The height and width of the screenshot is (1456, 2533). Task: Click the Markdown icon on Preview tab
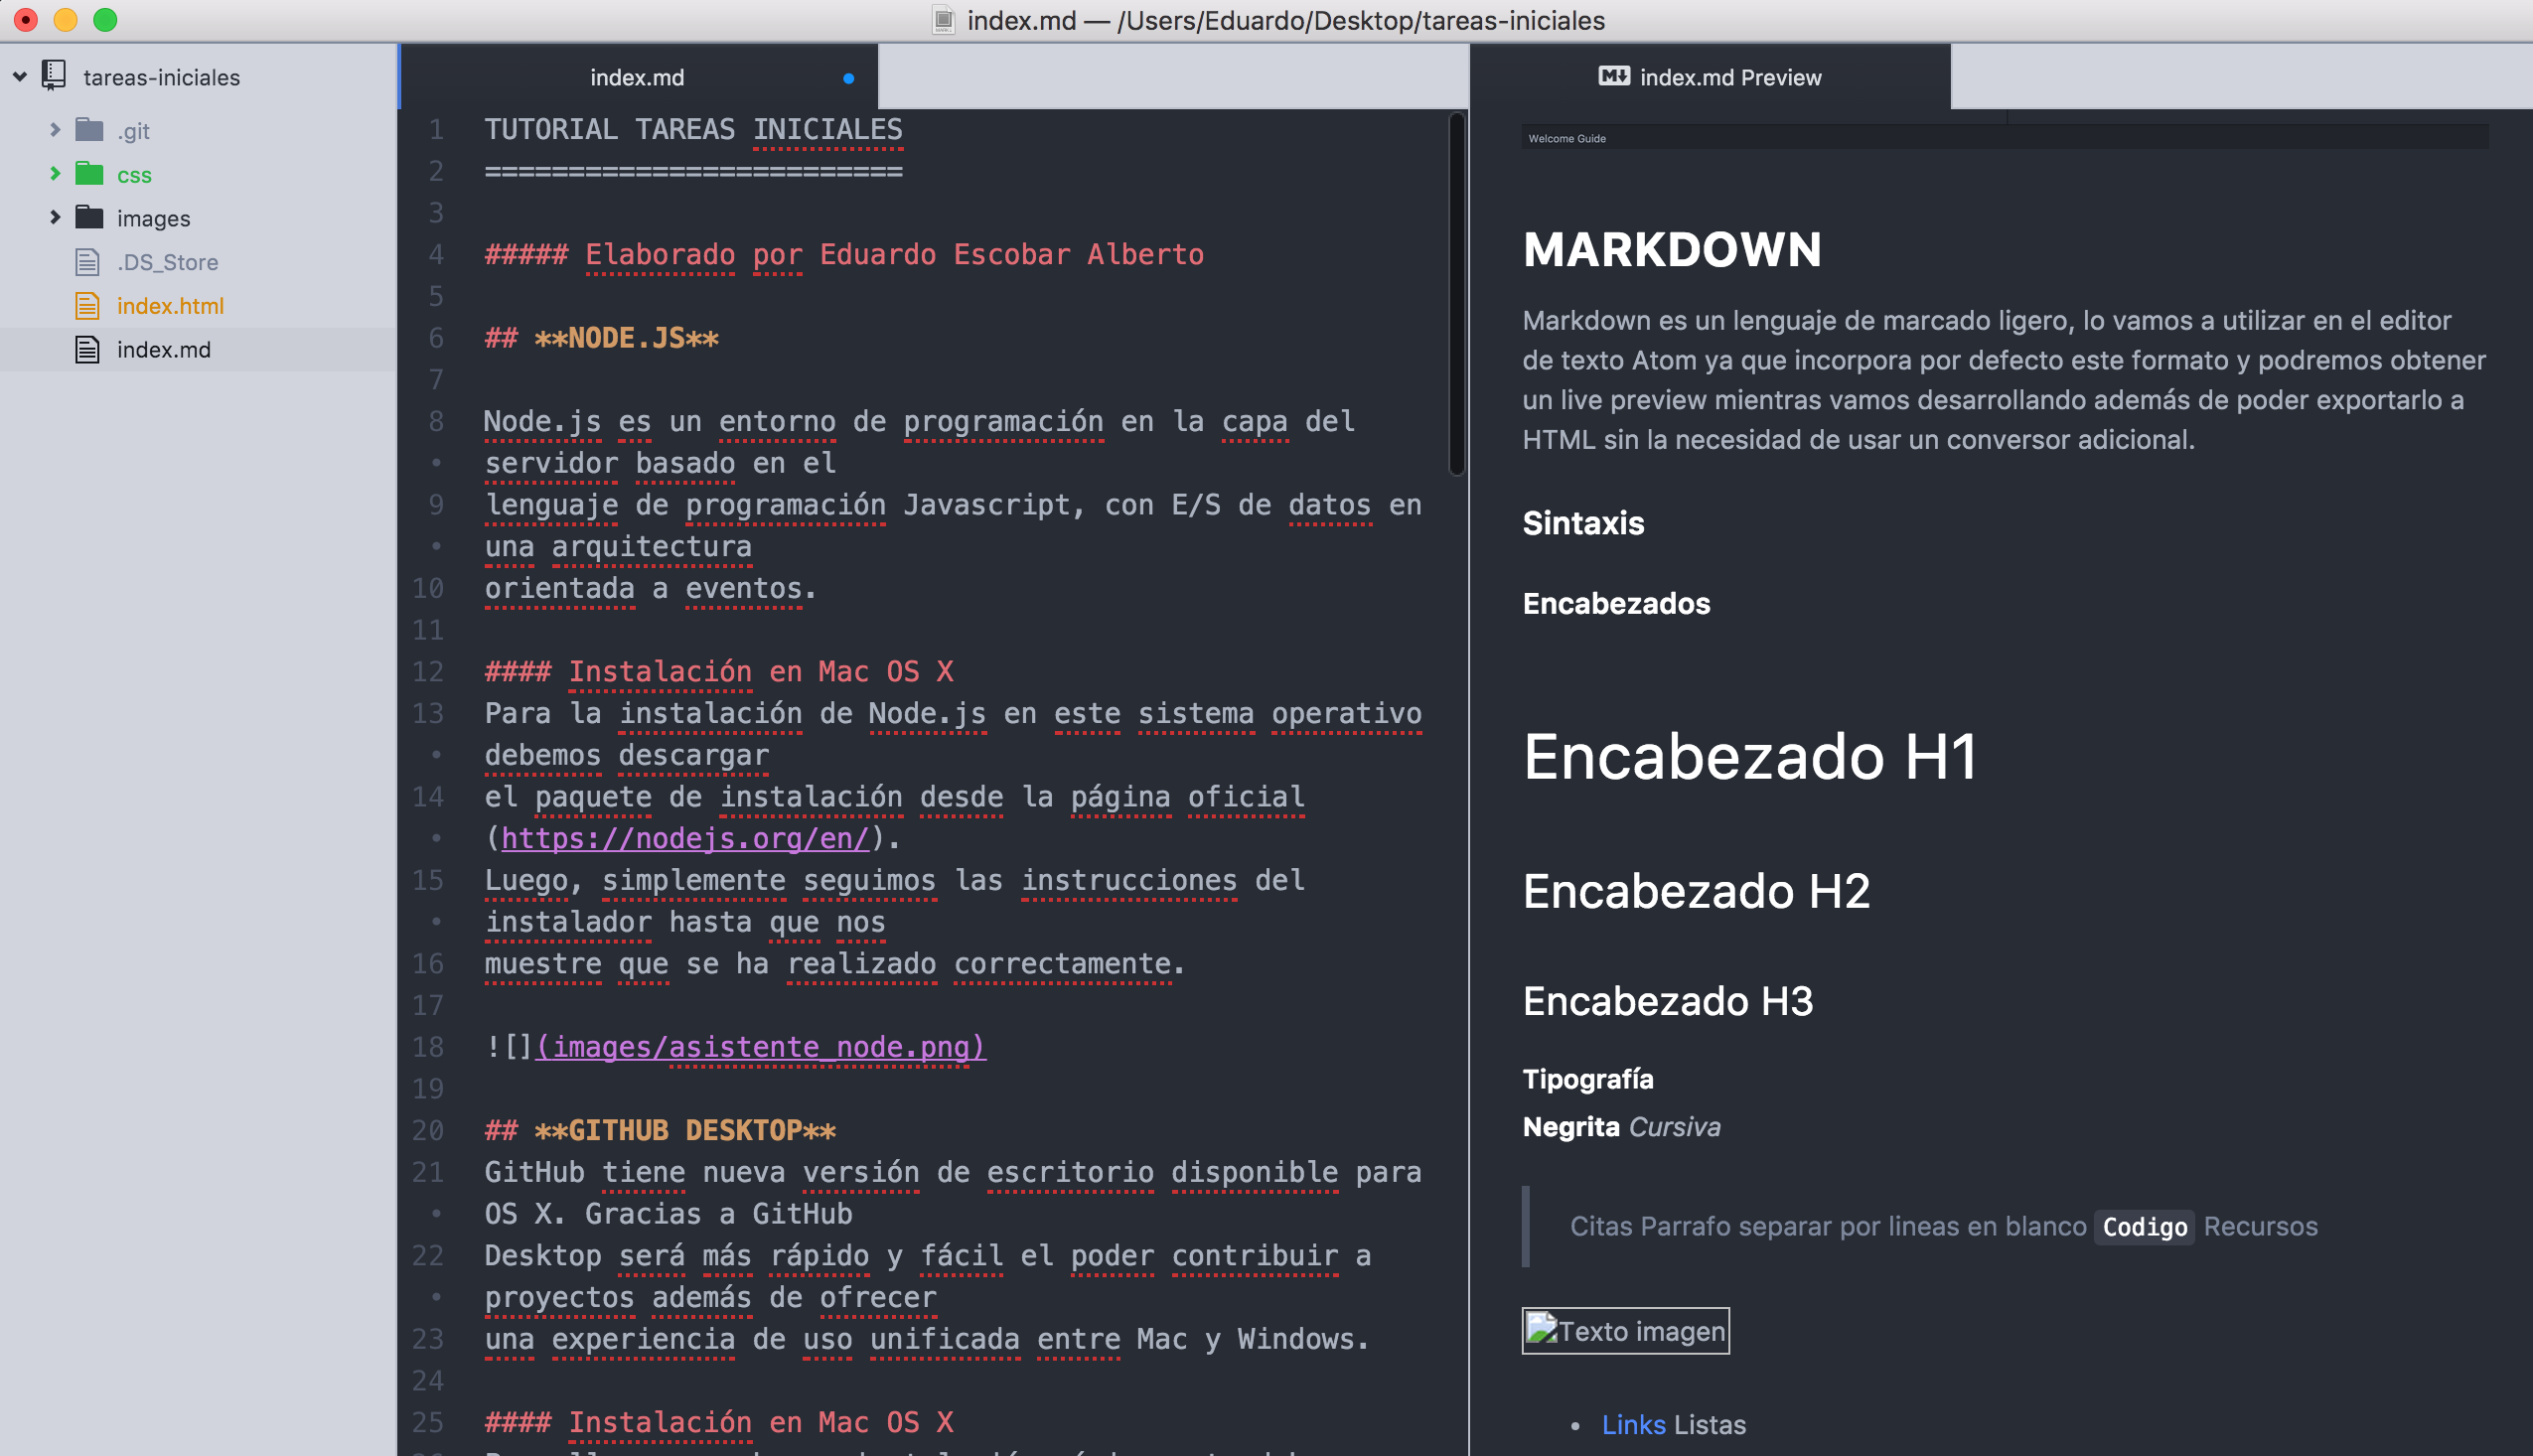click(x=1613, y=76)
